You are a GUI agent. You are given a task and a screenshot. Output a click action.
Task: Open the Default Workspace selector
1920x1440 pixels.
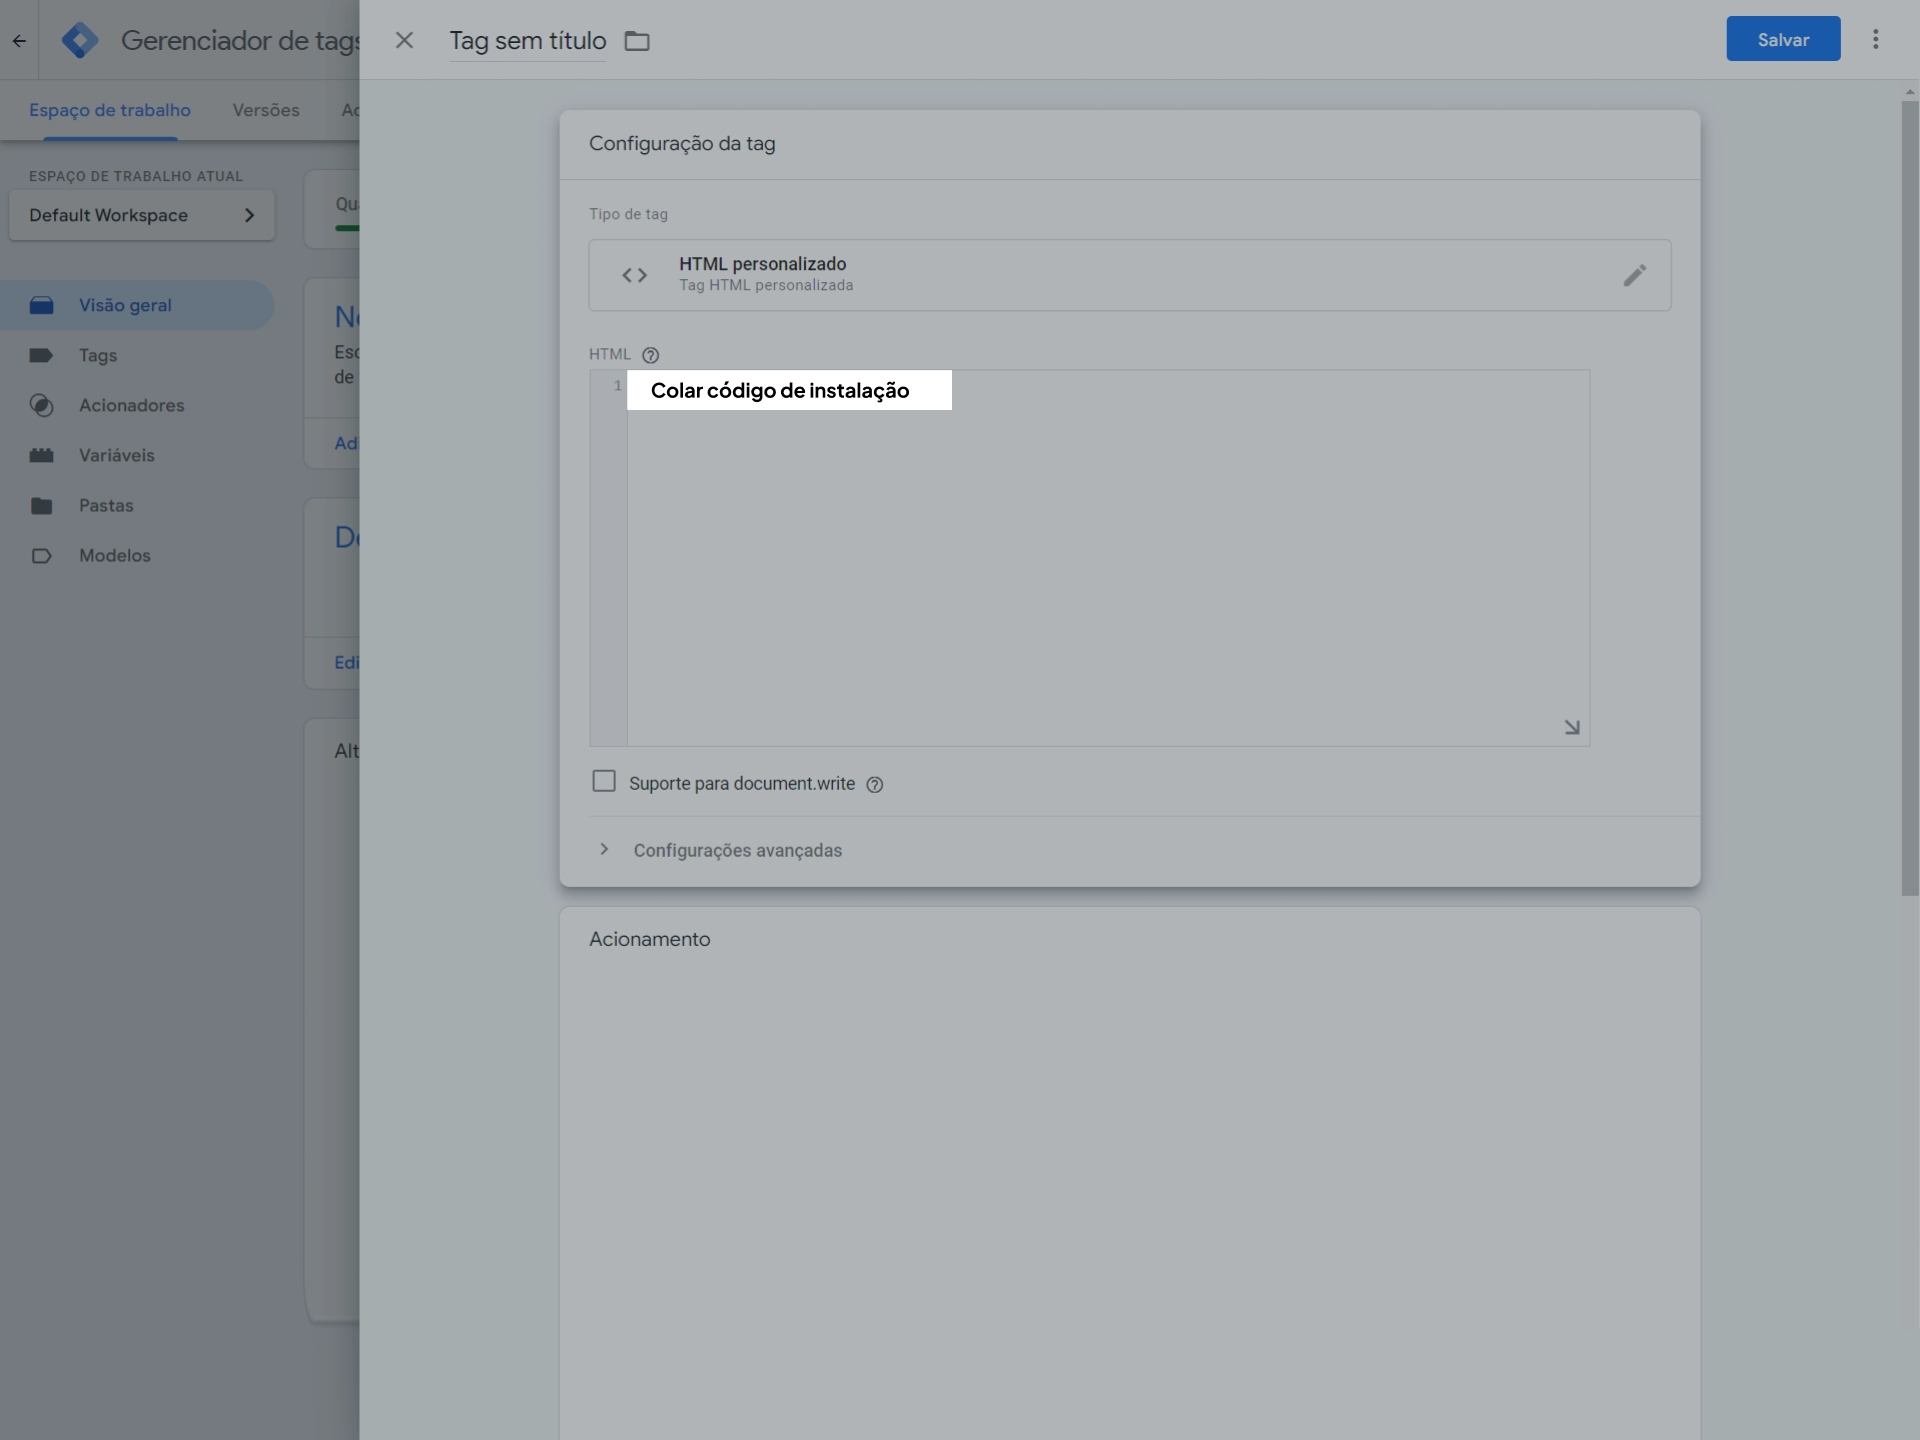pyautogui.click(x=141, y=215)
